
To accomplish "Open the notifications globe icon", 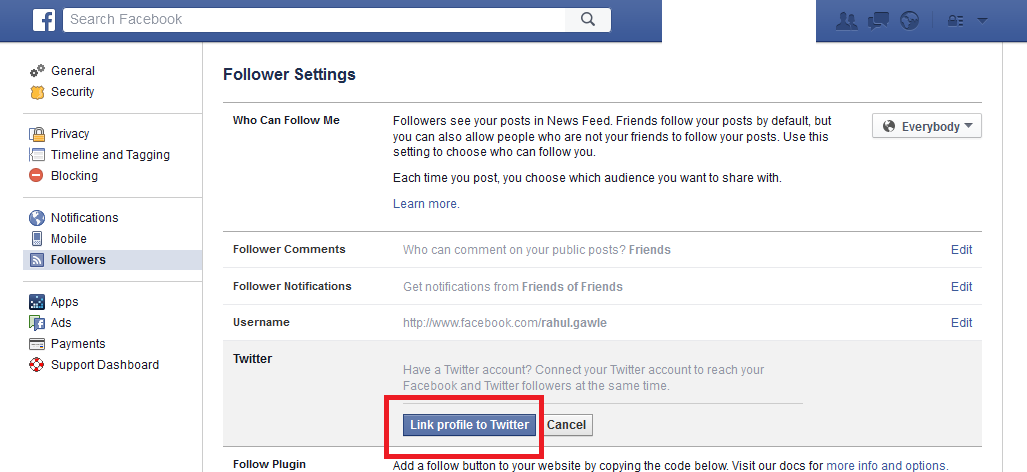I will pyautogui.click(x=909, y=20).
